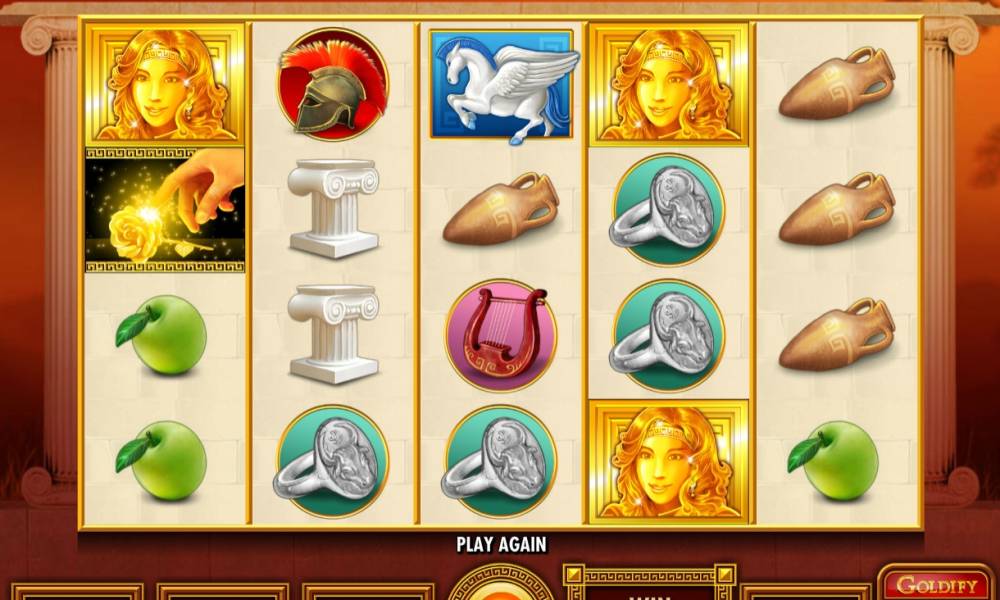Viewport: 1000px width, 600px height.
Task: Select the silver ring at bottom of third reel
Action: click(x=499, y=462)
